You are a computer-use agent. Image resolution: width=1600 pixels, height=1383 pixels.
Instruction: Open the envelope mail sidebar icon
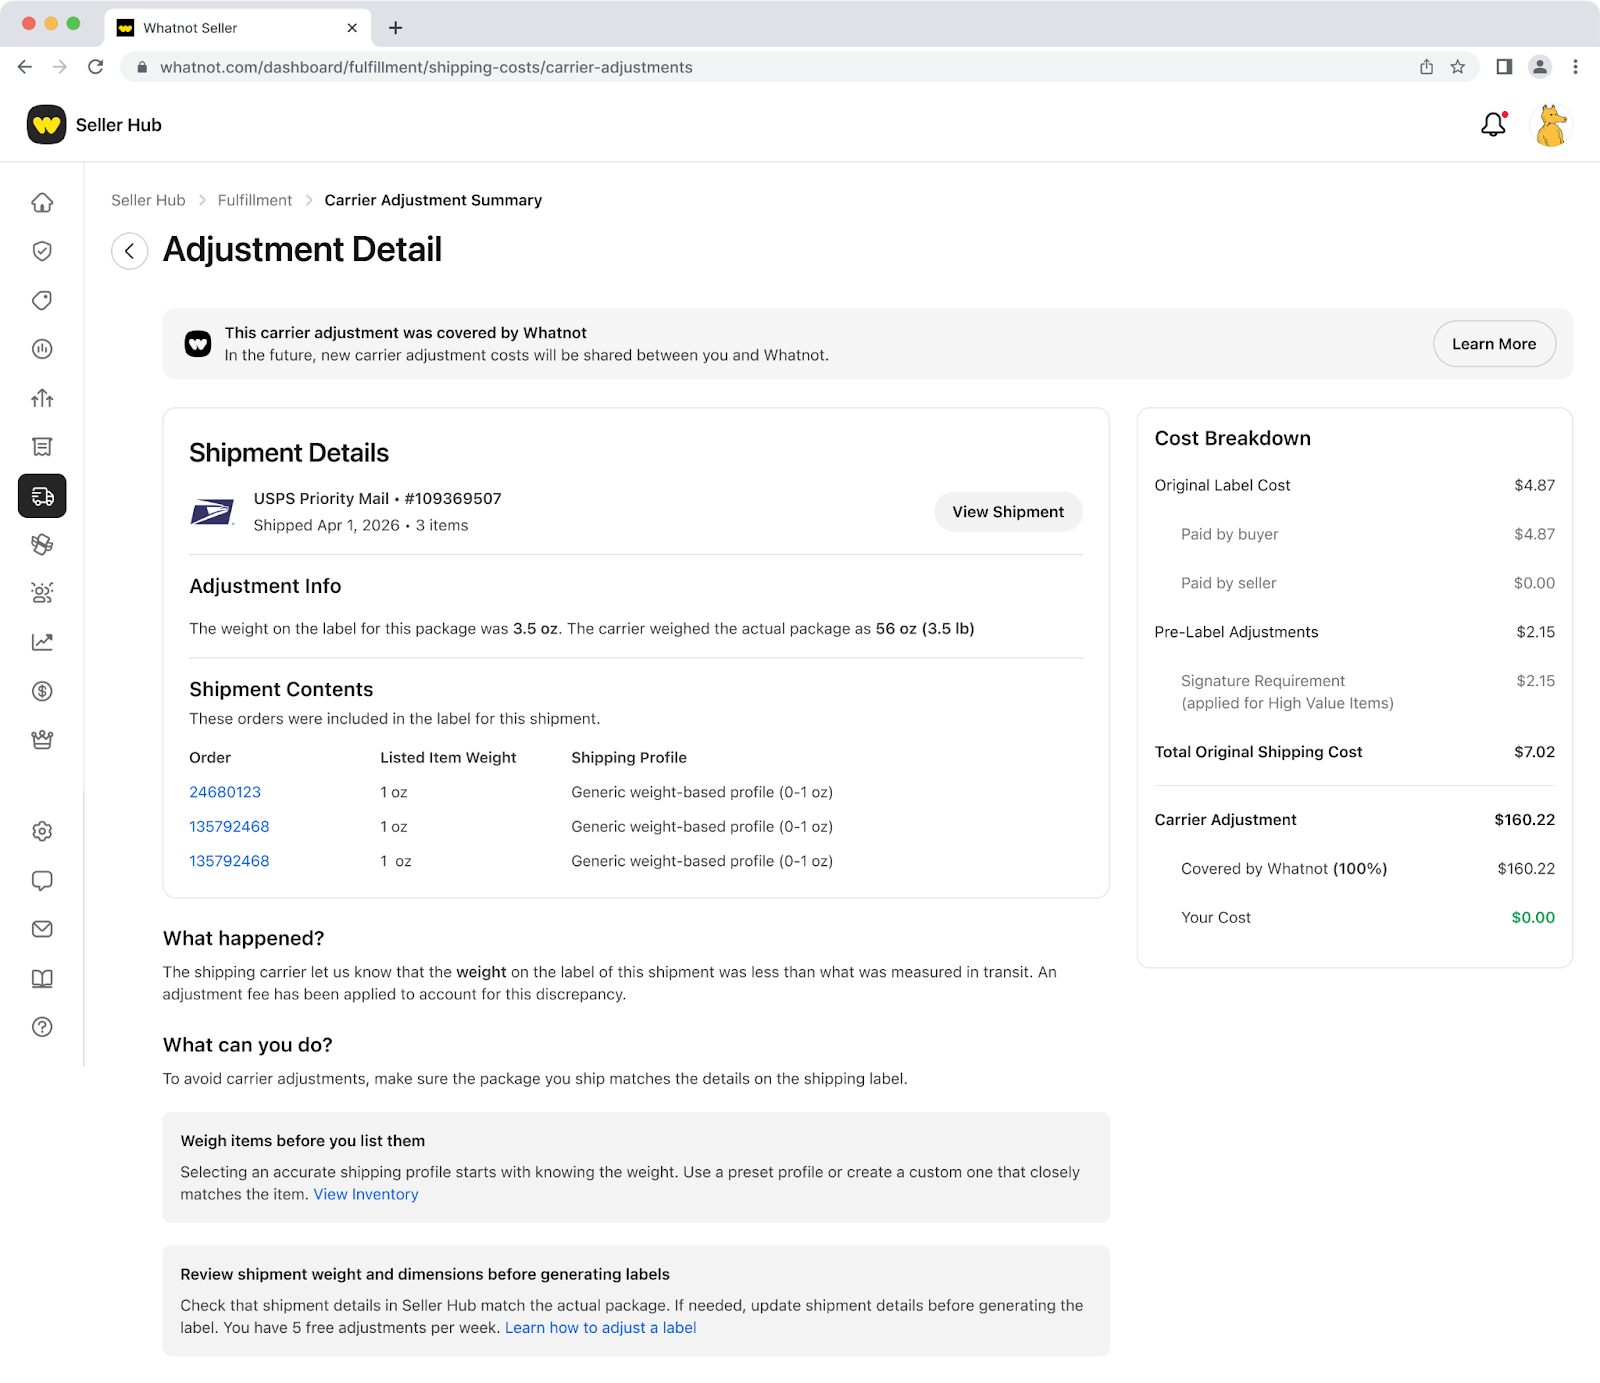(x=42, y=929)
